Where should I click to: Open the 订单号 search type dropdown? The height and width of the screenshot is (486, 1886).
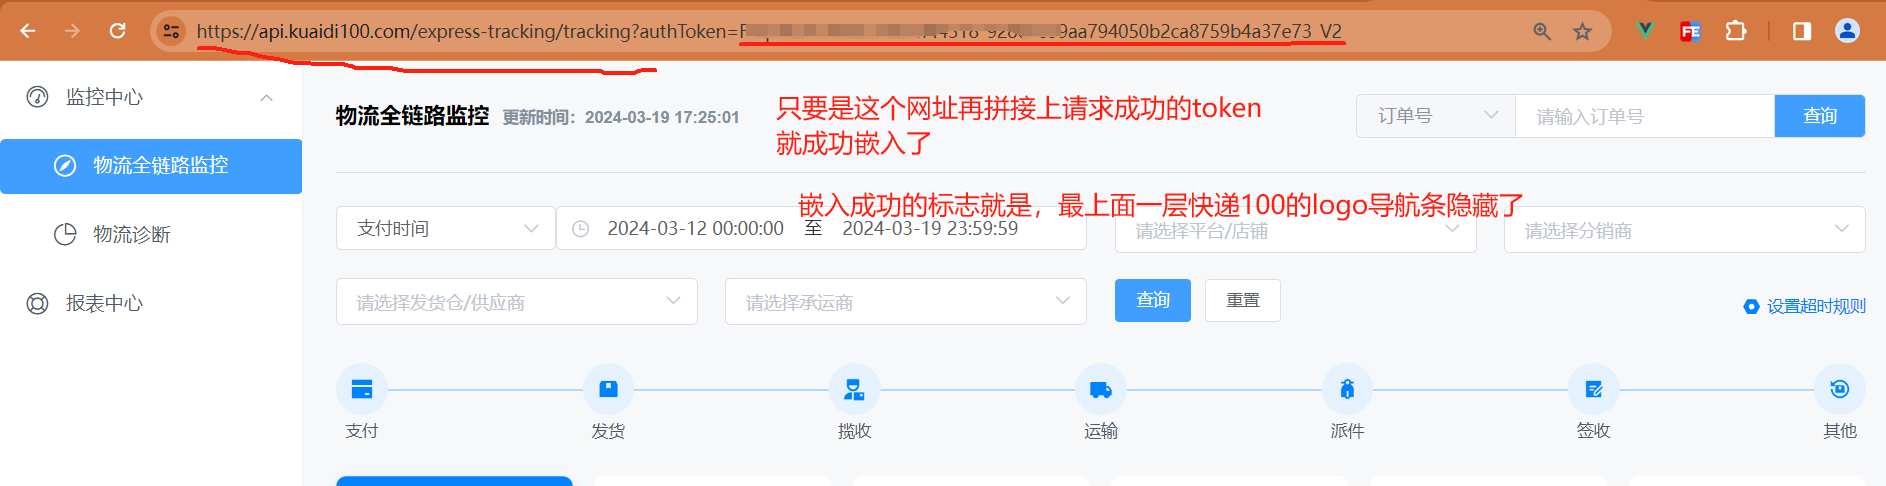[1436, 116]
